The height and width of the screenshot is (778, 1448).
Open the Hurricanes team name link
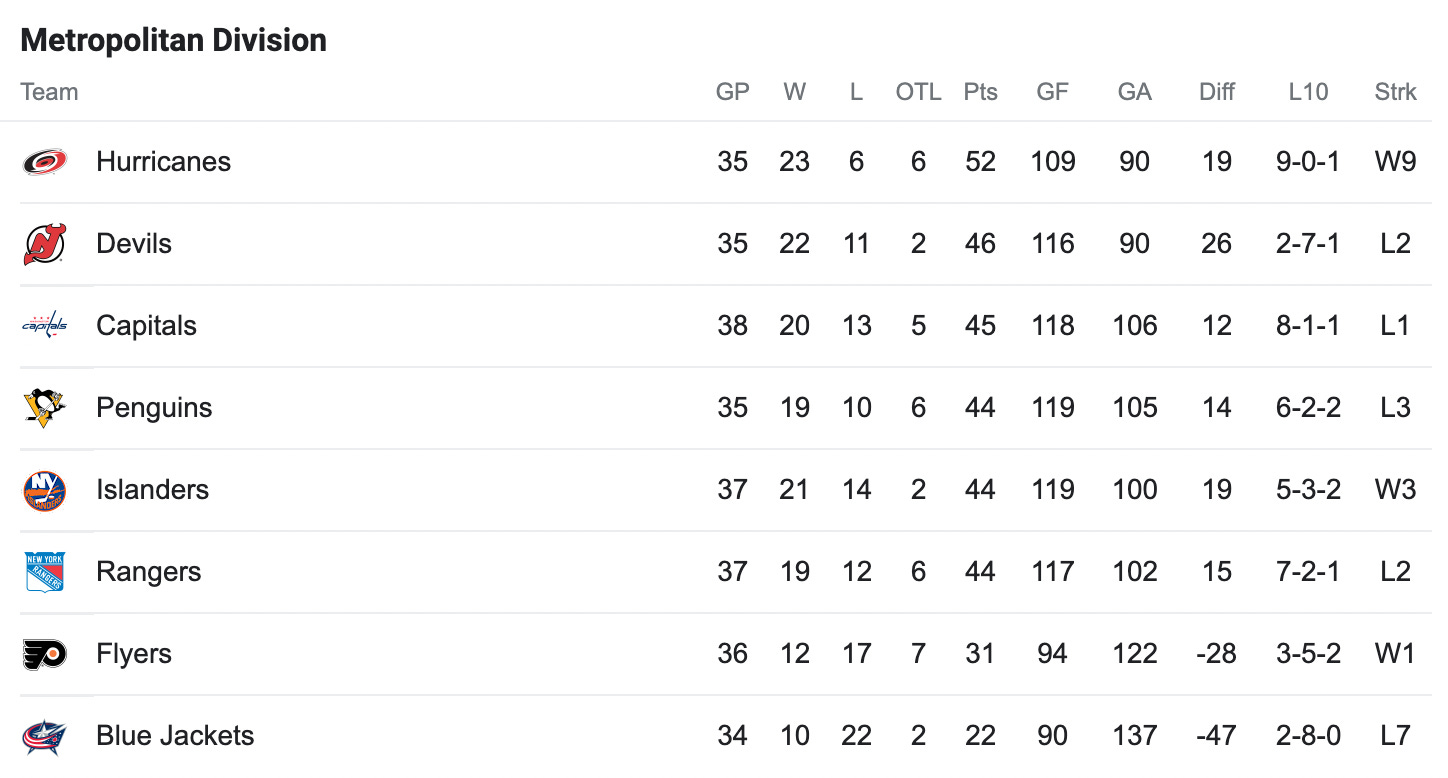(x=164, y=162)
